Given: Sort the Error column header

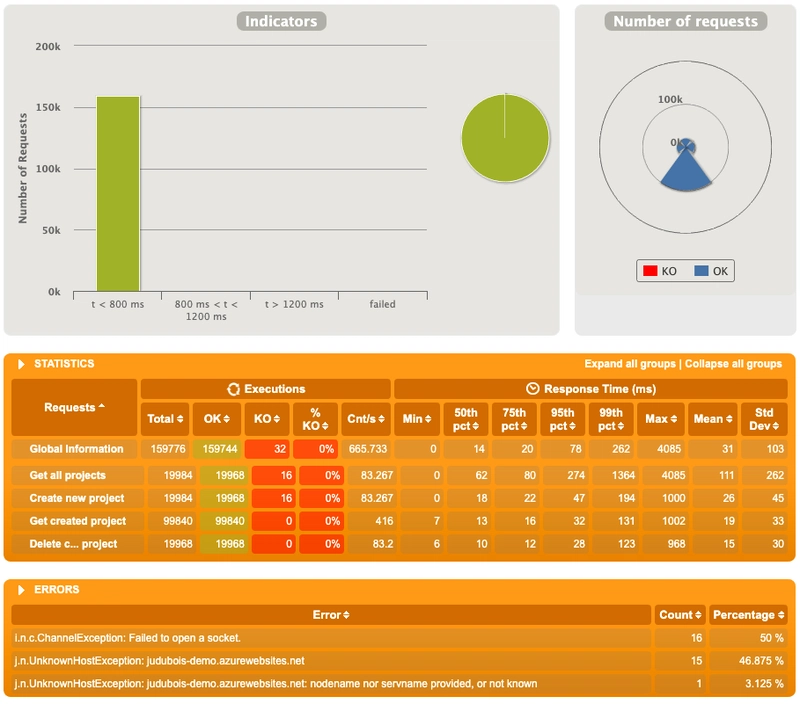Looking at the screenshot, I should pyautogui.click(x=331, y=615).
